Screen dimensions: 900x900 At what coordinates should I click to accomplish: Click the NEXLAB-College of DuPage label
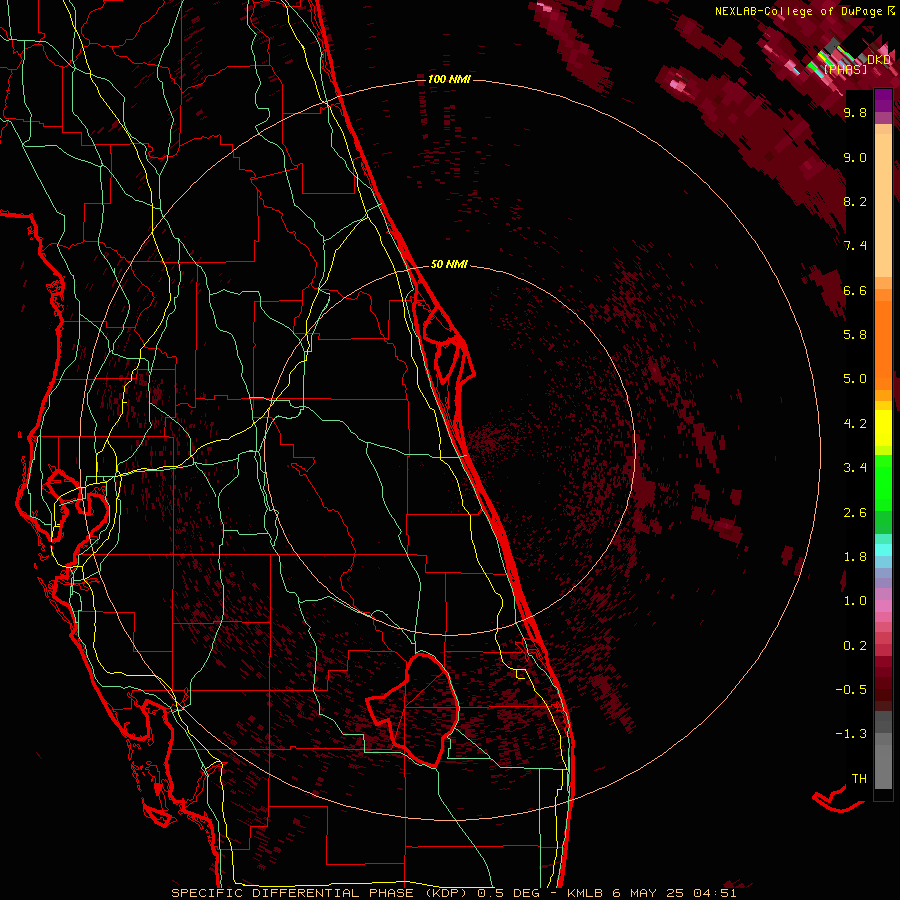(x=799, y=11)
